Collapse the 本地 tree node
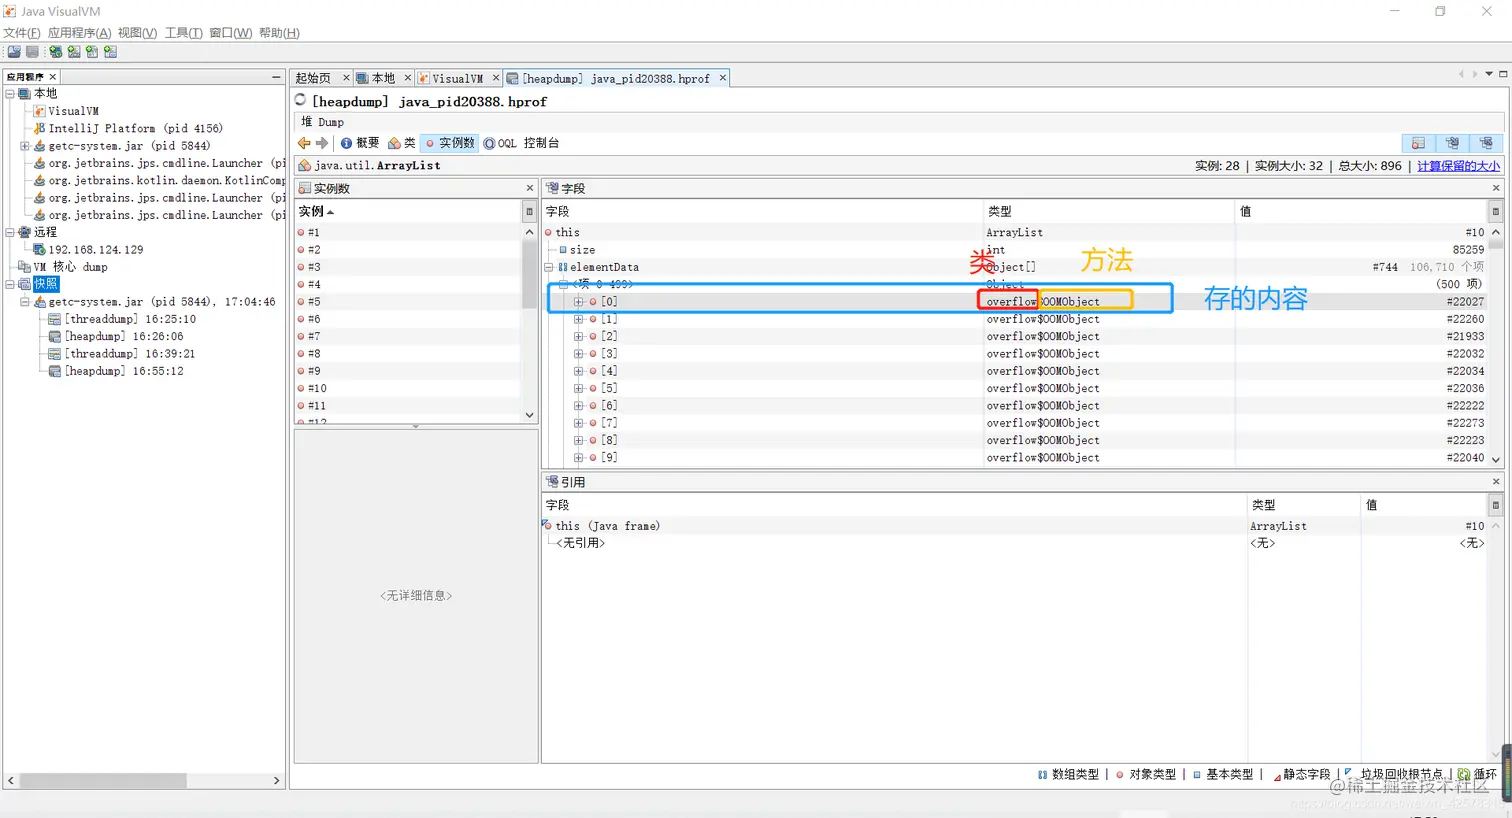The width and height of the screenshot is (1512, 818). (10, 94)
